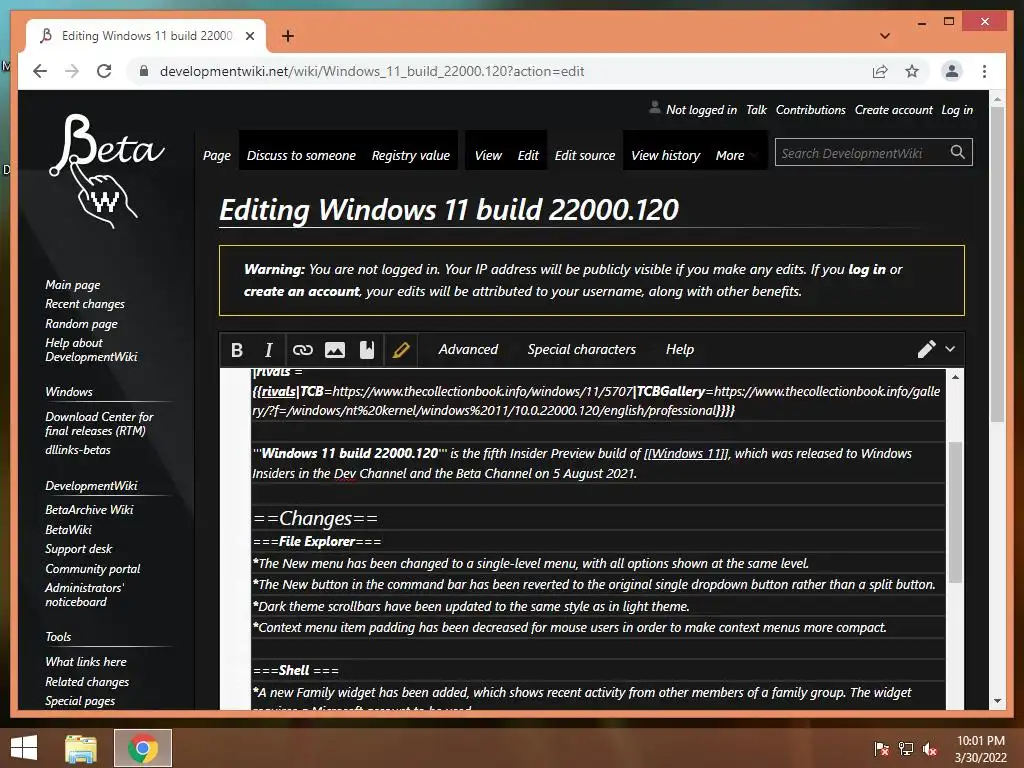
Task: Open Download Center for final releases
Action: [x=99, y=423]
